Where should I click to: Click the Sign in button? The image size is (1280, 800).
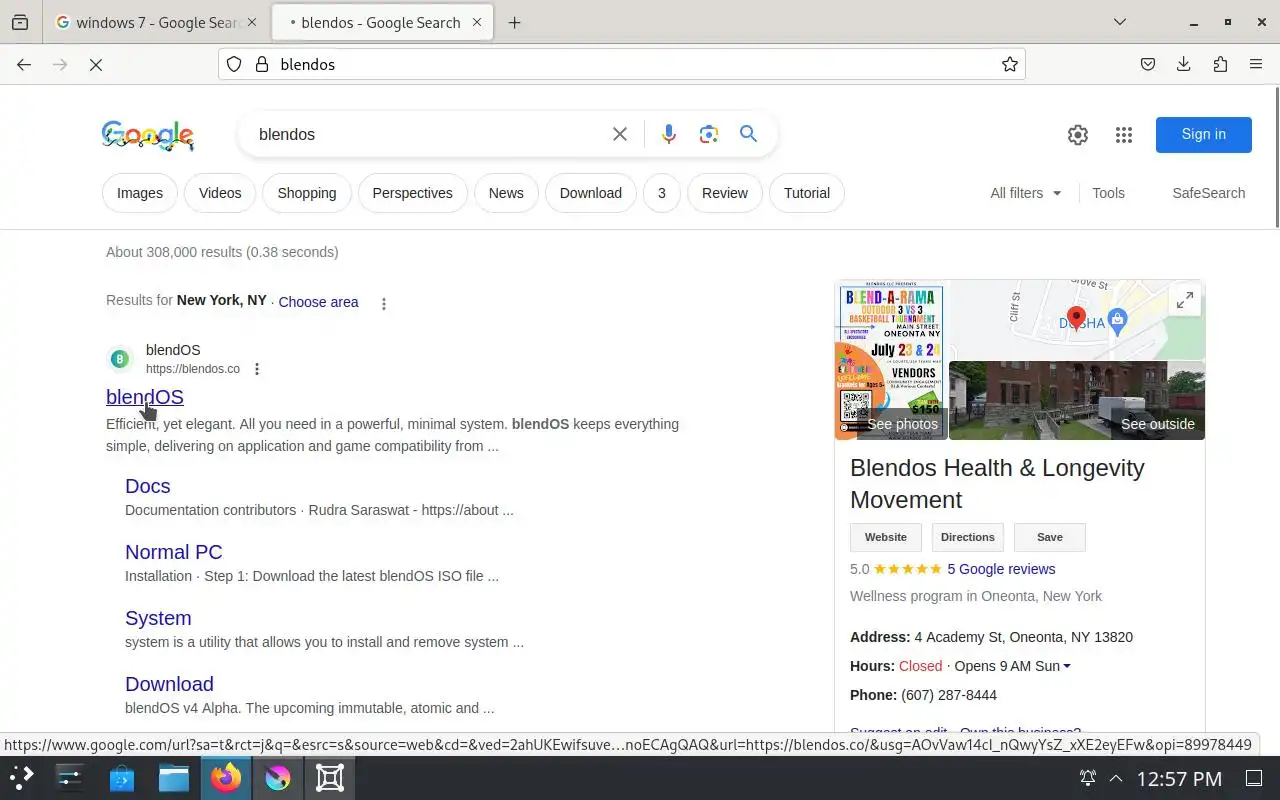click(x=1203, y=134)
